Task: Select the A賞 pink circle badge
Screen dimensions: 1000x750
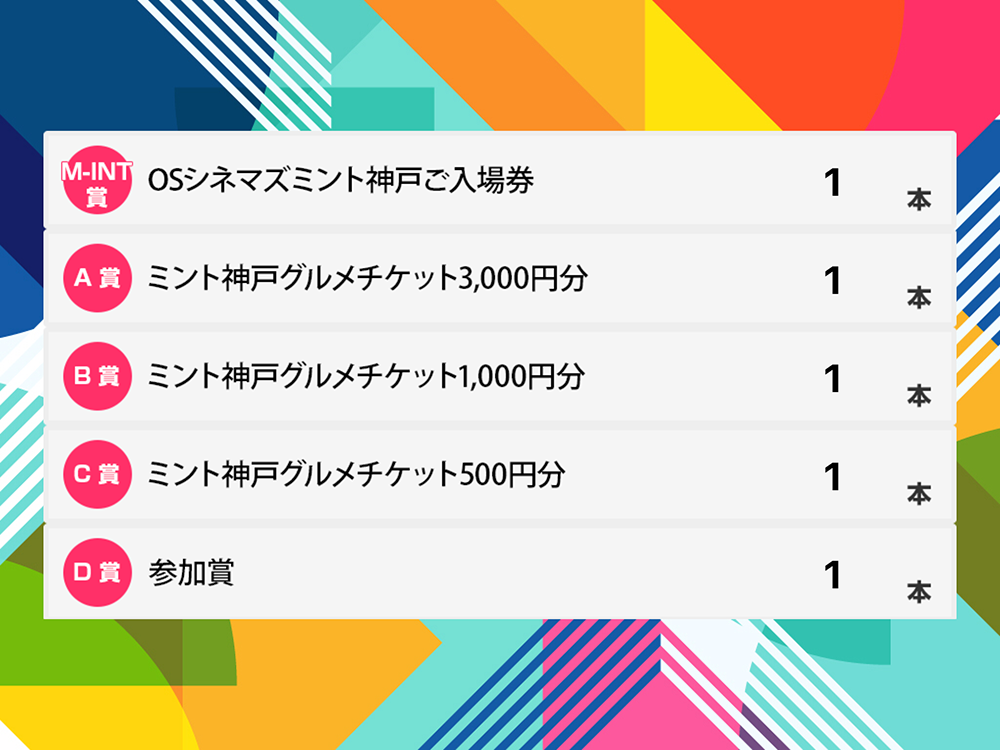Action: click(x=97, y=278)
